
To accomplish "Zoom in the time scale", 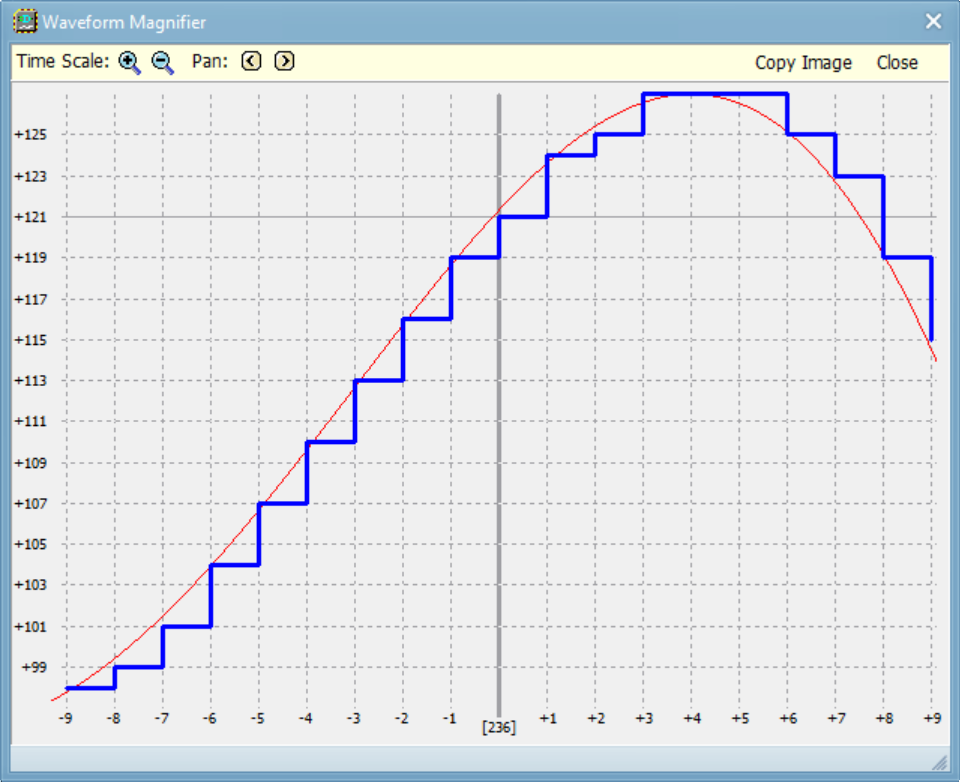I will (129, 62).
